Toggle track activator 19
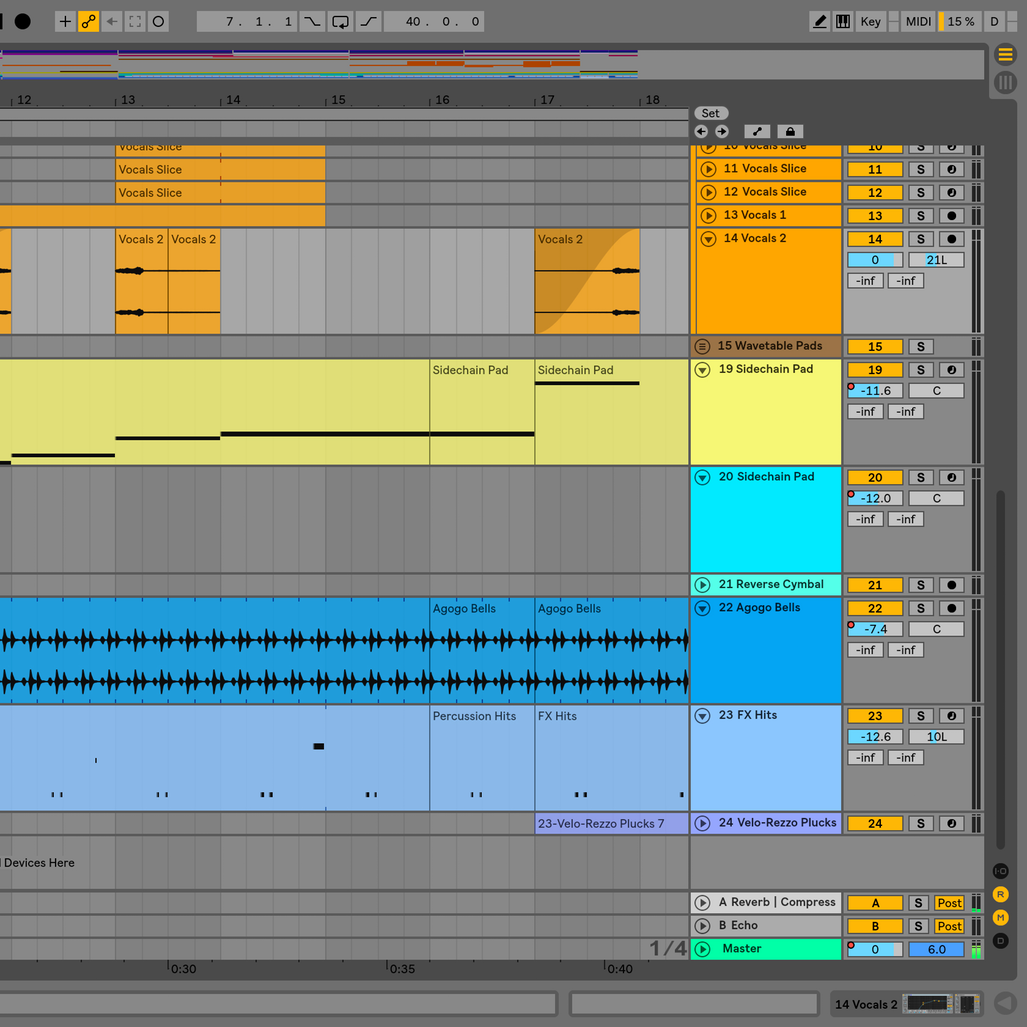The width and height of the screenshot is (1027, 1027). pyautogui.click(x=875, y=370)
